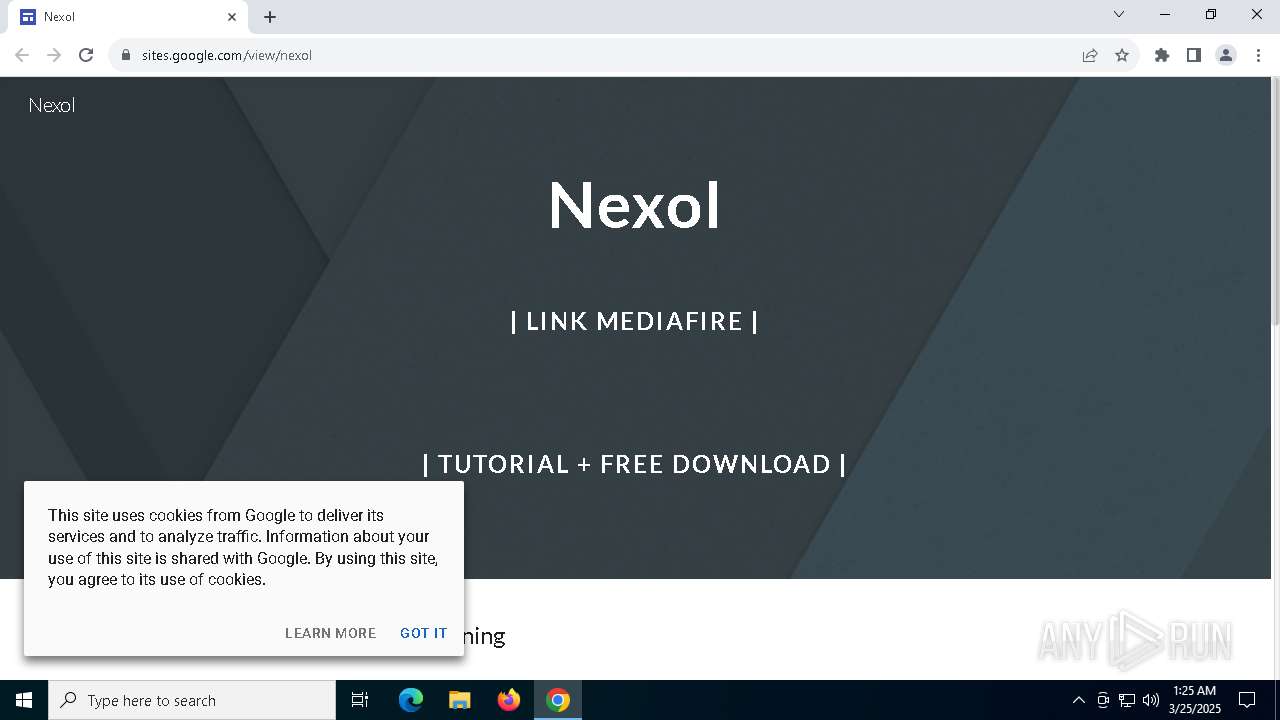The width and height of the screenshot is (1280, 720).
Task: Select the Nexol browser tab
Action: (128, 17)
